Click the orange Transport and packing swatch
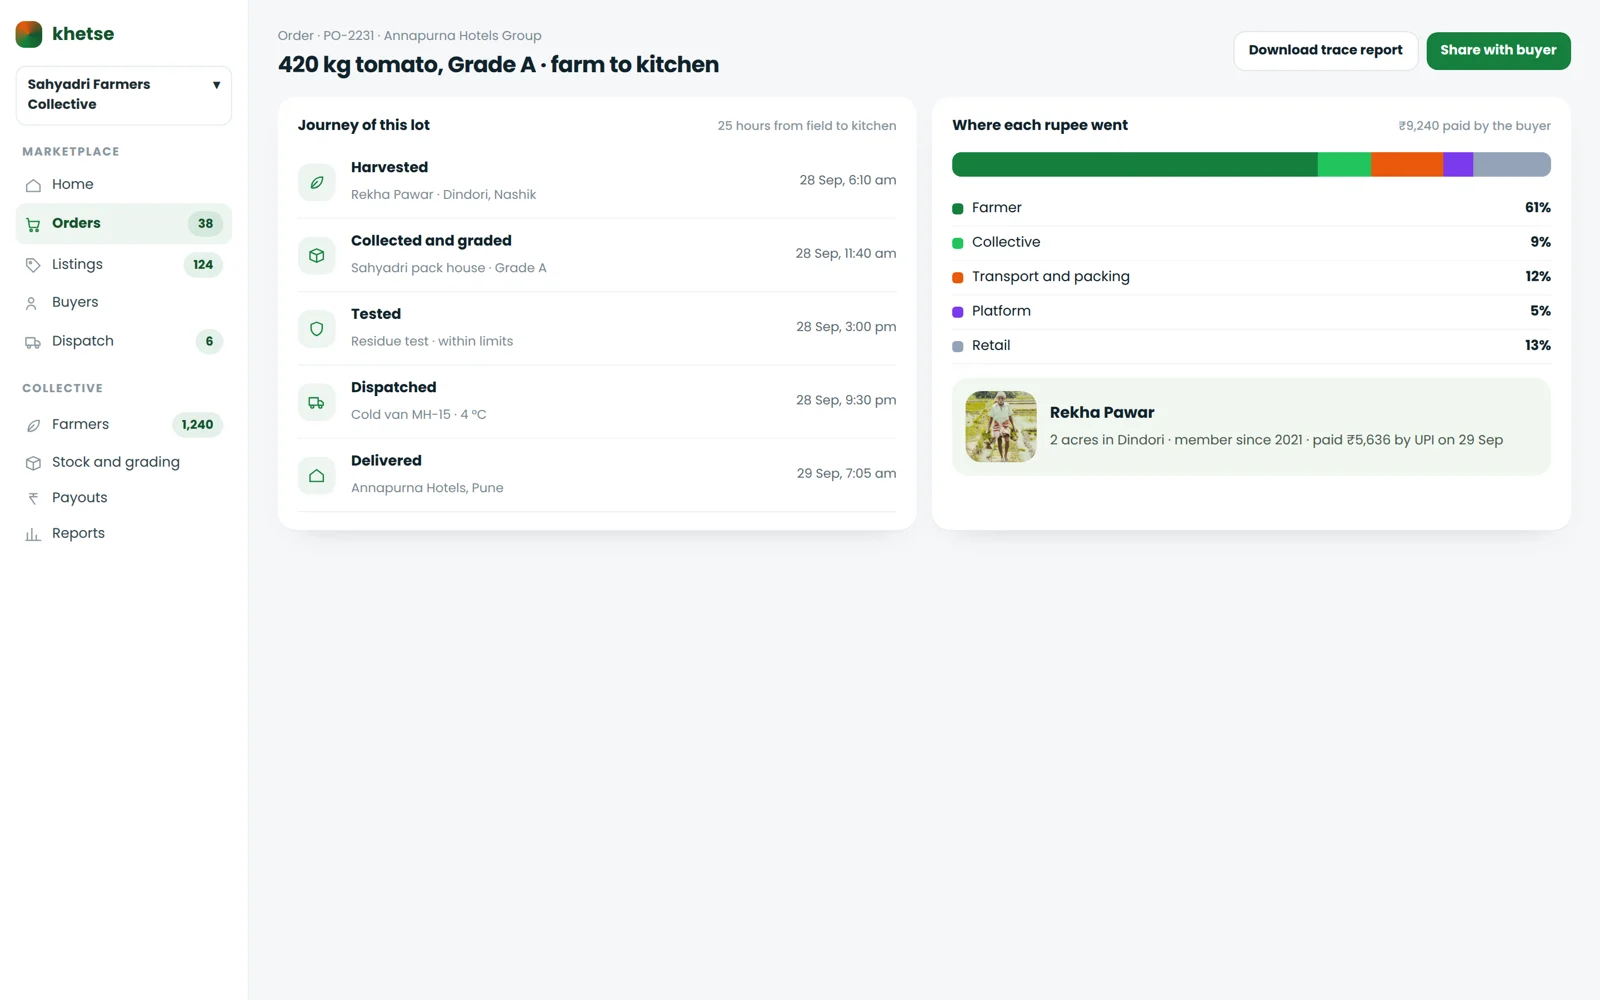The width and height of the screenshot is (1600, 1000). click(x=958, y=278)
